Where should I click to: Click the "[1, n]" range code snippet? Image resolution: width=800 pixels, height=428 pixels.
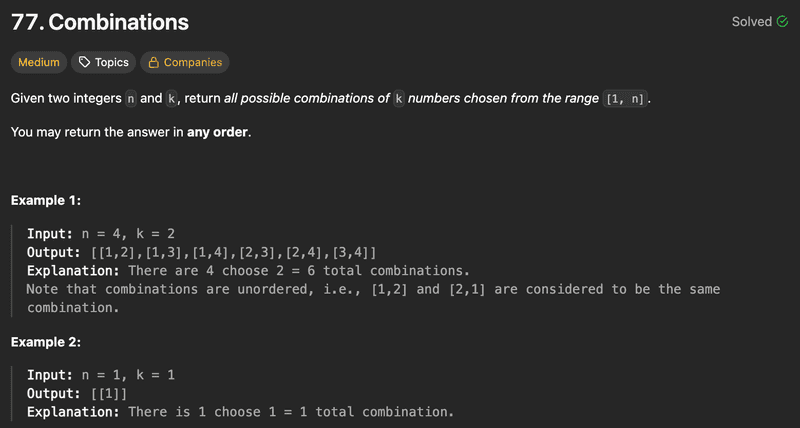626,99
